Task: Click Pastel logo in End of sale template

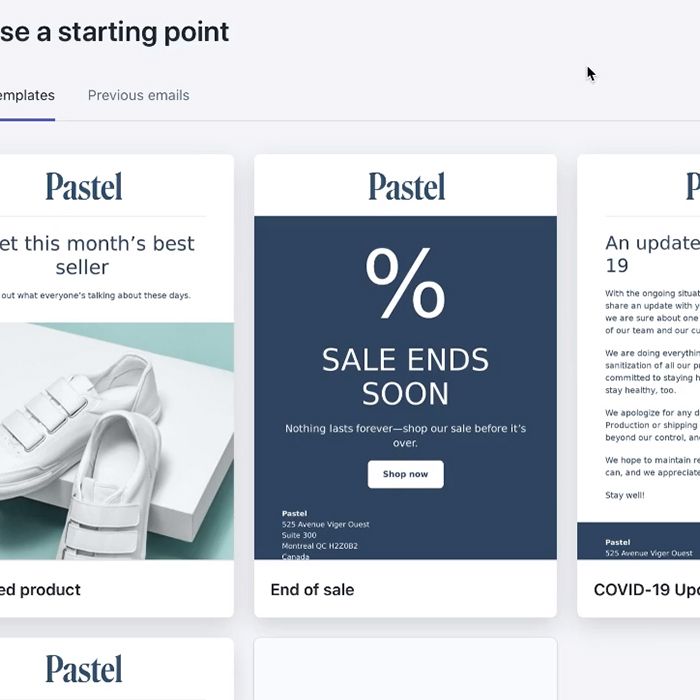Action: tap(405, 186)
